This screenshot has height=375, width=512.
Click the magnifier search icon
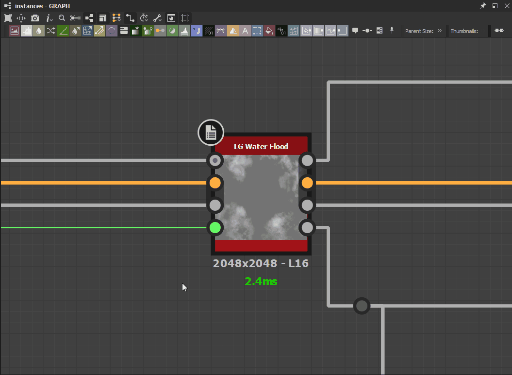click(x=62, y=18)
